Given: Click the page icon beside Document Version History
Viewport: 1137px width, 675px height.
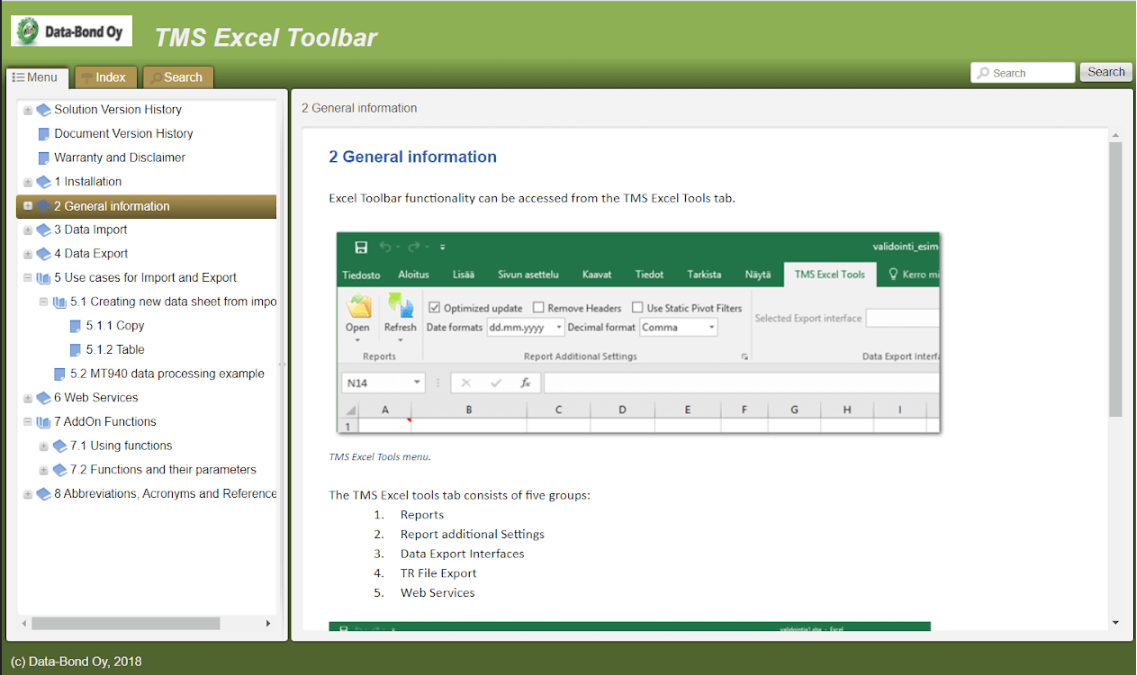Looking at the screenshot, I should pyautogui.click(x=43, y=134).
